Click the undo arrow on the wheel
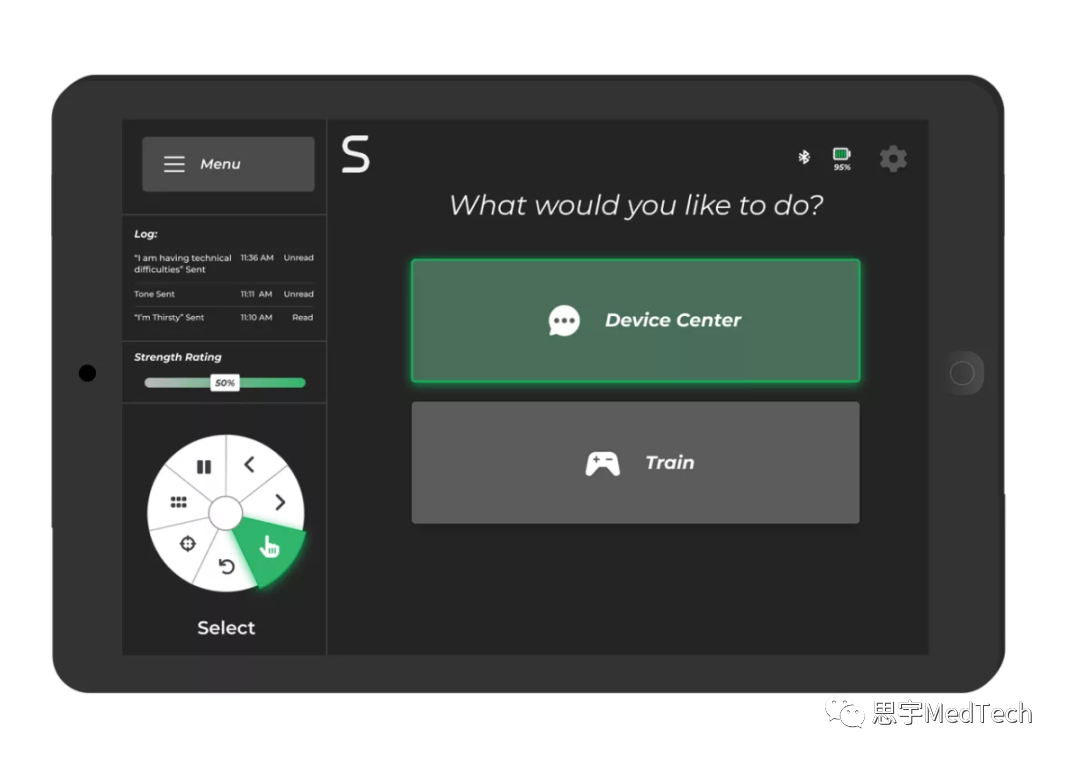The image size is (1068, 759). coord(226,566)
